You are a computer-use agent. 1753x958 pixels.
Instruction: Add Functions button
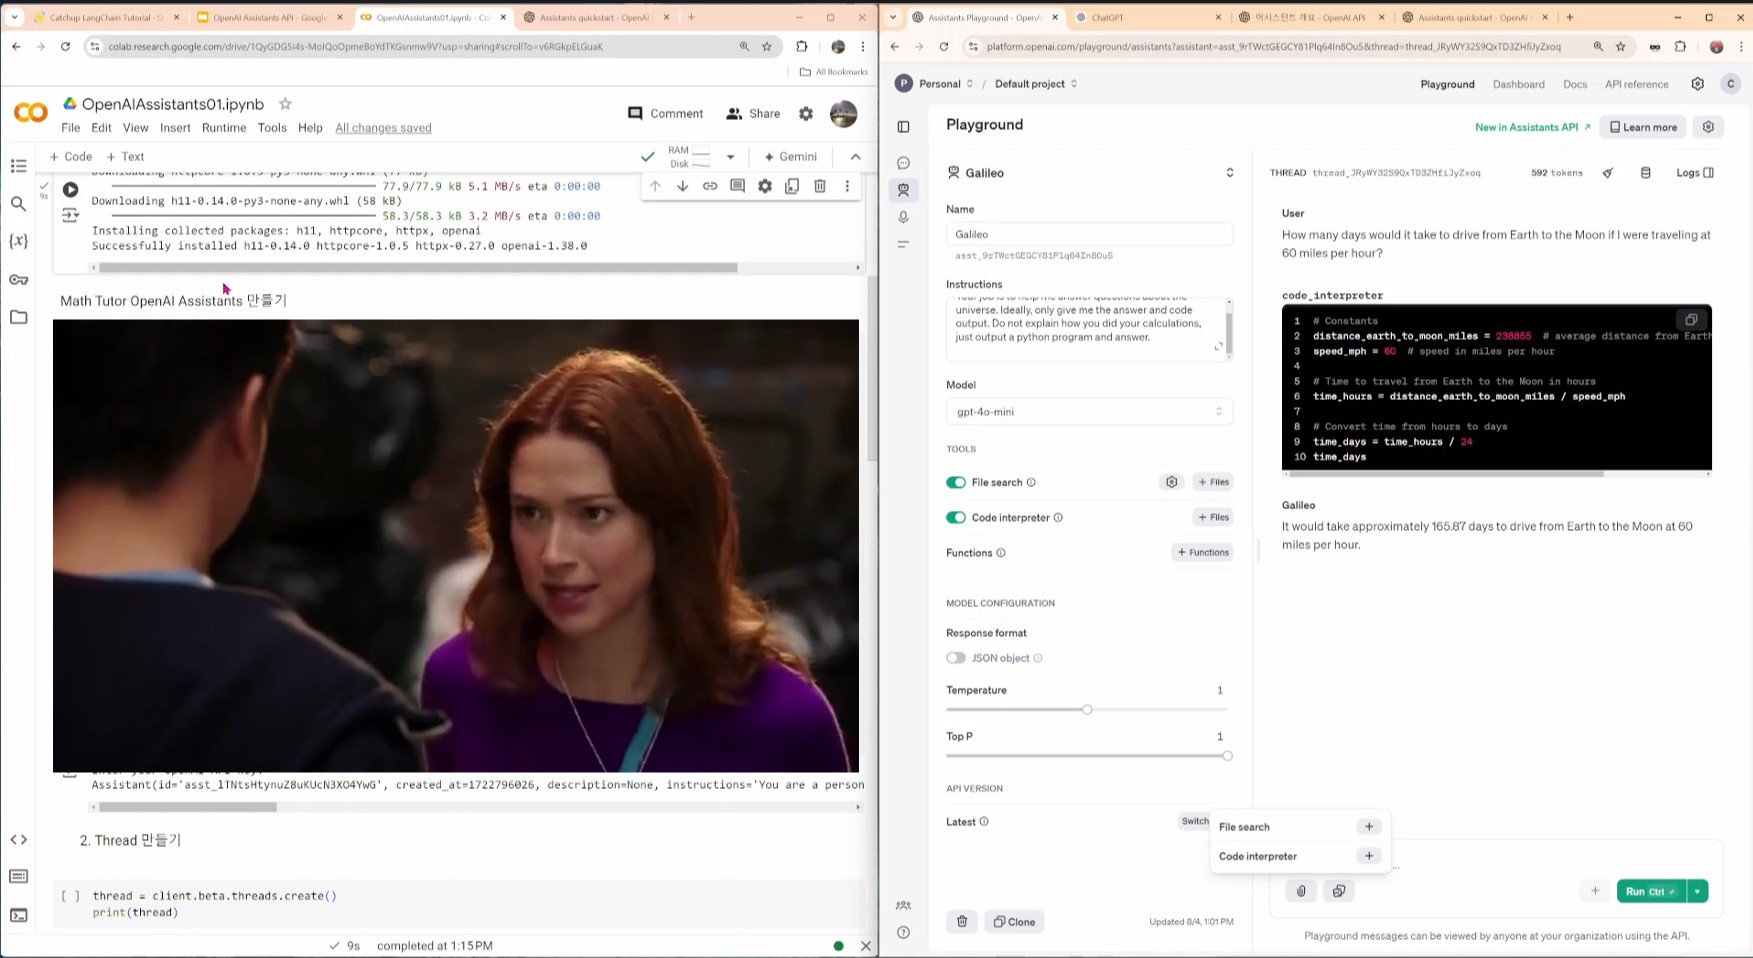click(1203, 552)
